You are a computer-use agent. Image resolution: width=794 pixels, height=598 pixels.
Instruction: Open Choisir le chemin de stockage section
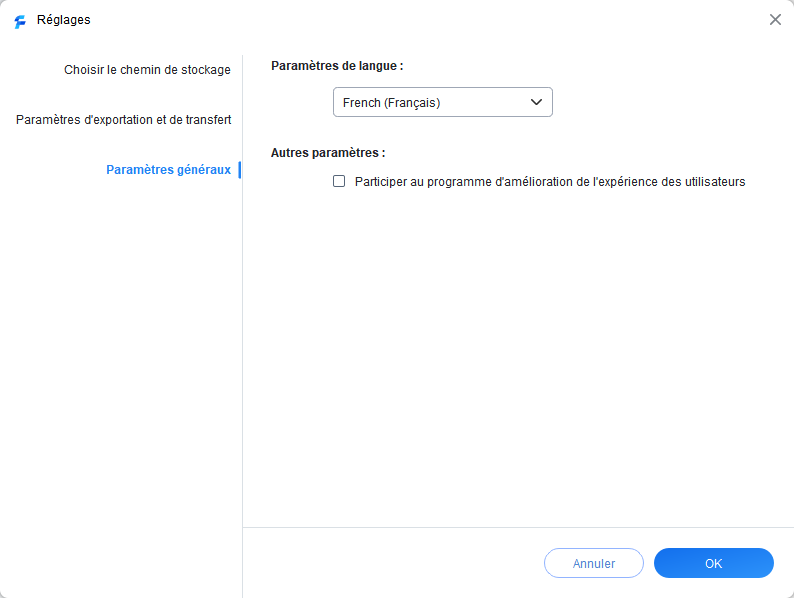click(147, 70)
